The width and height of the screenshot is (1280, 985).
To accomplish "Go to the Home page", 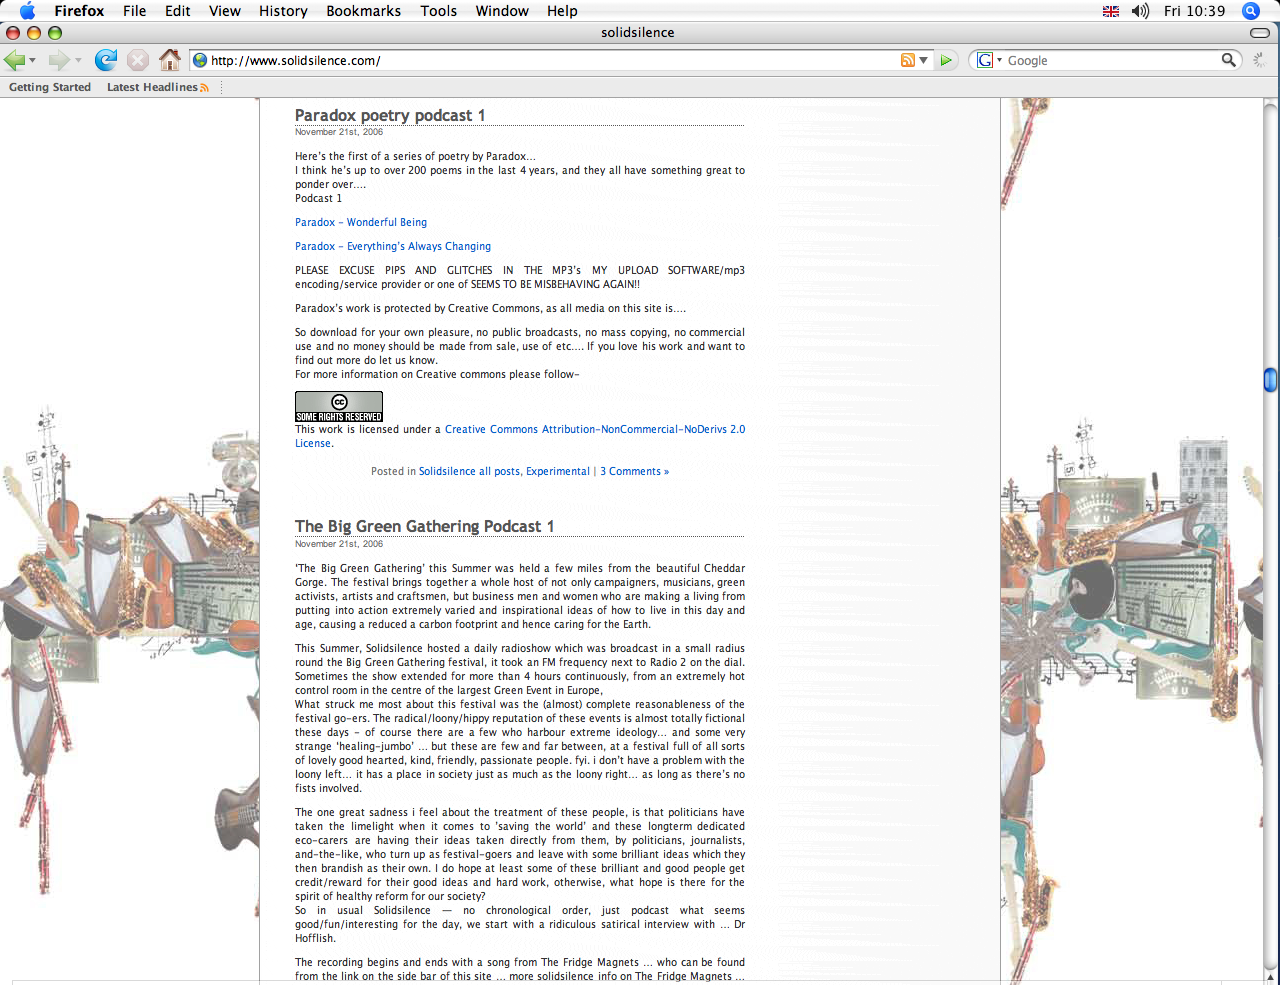I will 170,60.
